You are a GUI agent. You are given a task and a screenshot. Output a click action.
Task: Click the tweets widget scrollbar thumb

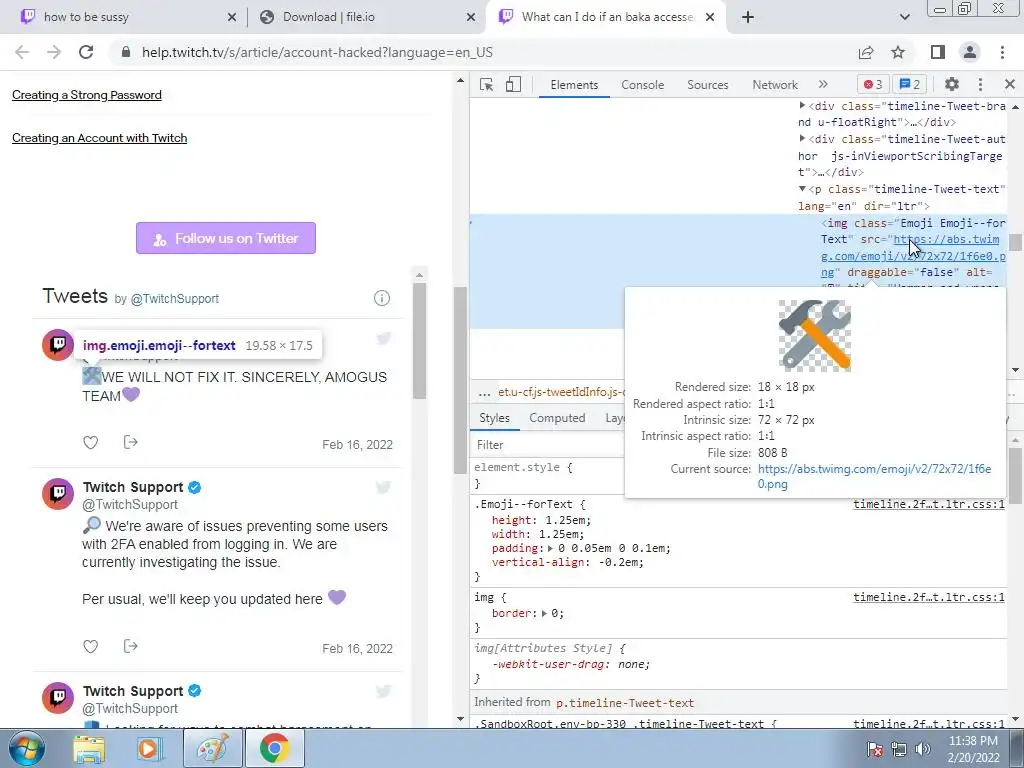tap(419, 340)
